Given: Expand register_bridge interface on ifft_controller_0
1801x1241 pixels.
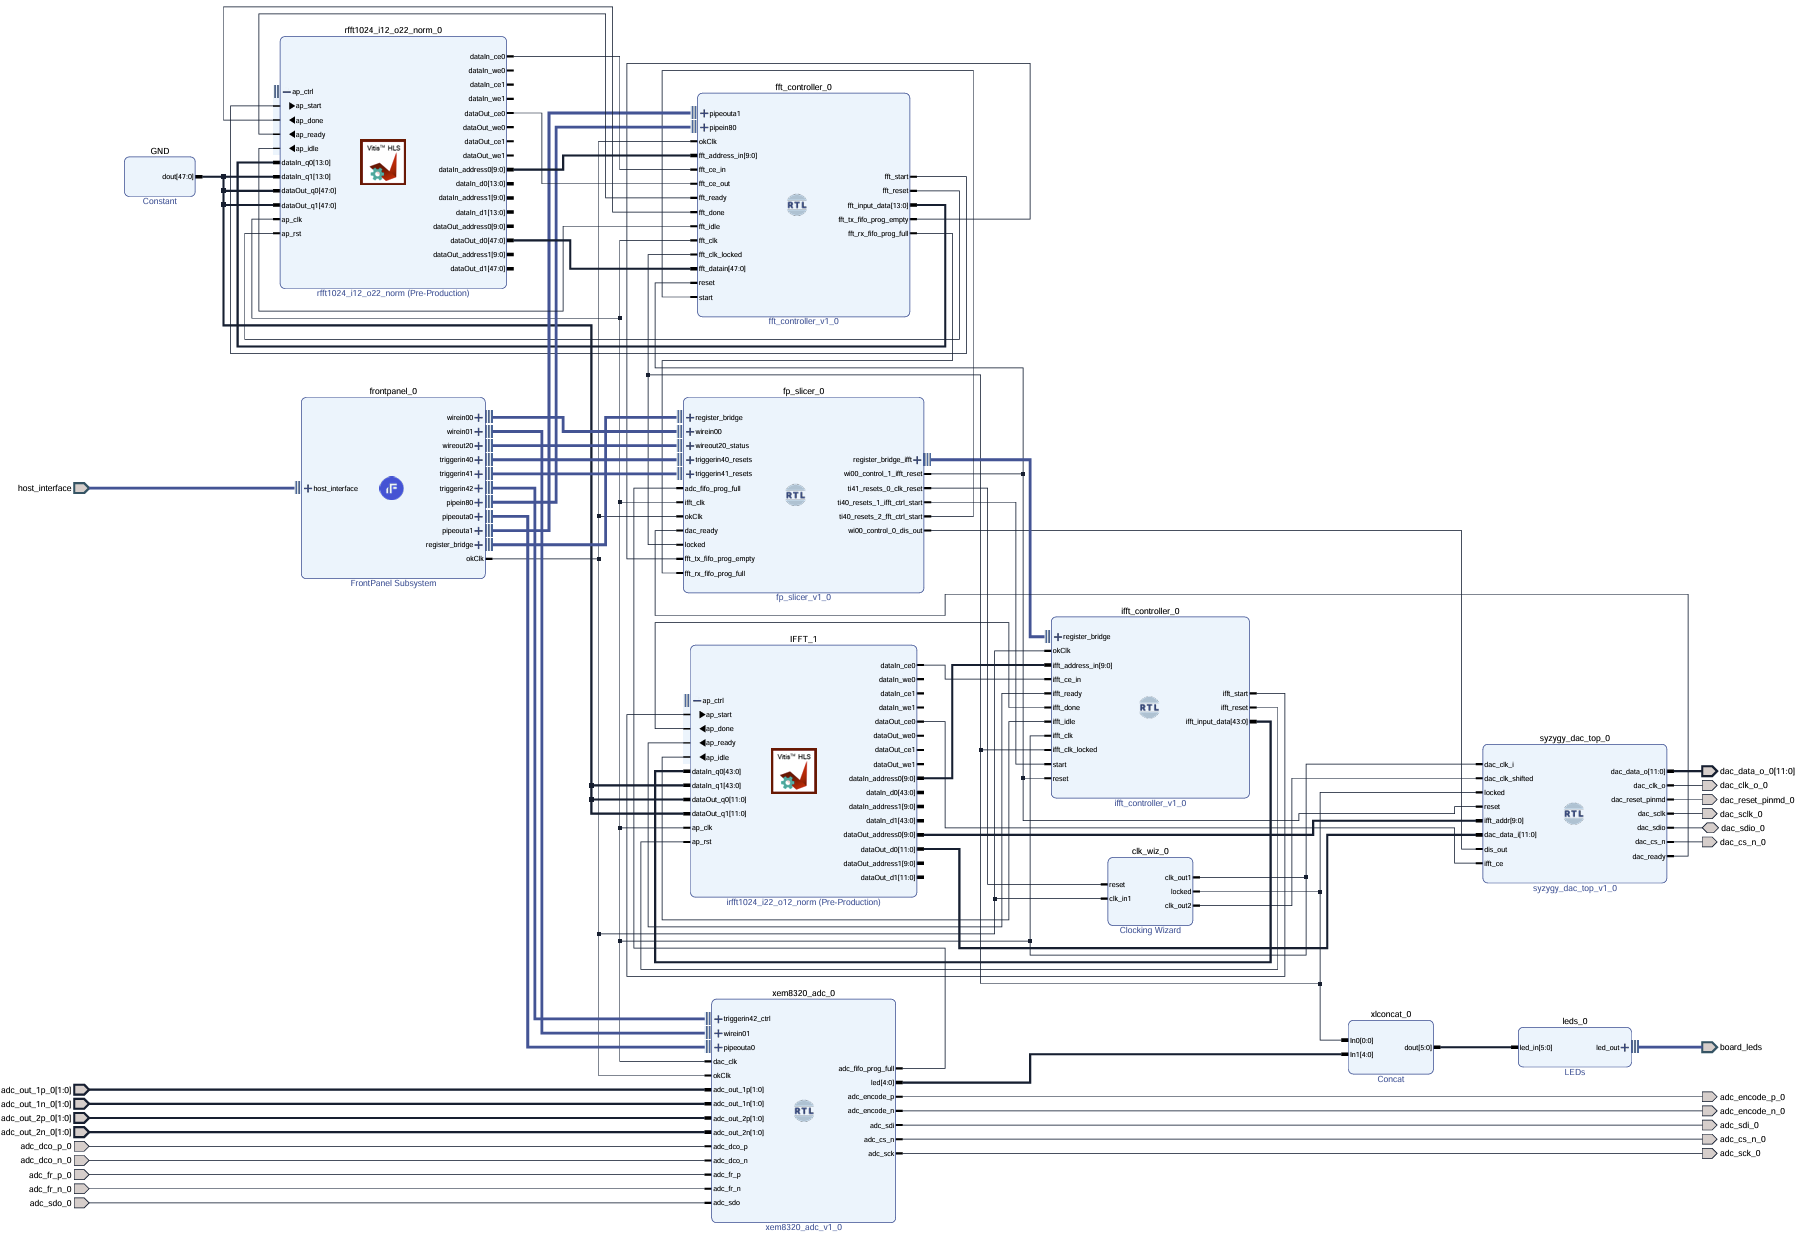Looking at the screenshot, I should [x=1058, y=637].
